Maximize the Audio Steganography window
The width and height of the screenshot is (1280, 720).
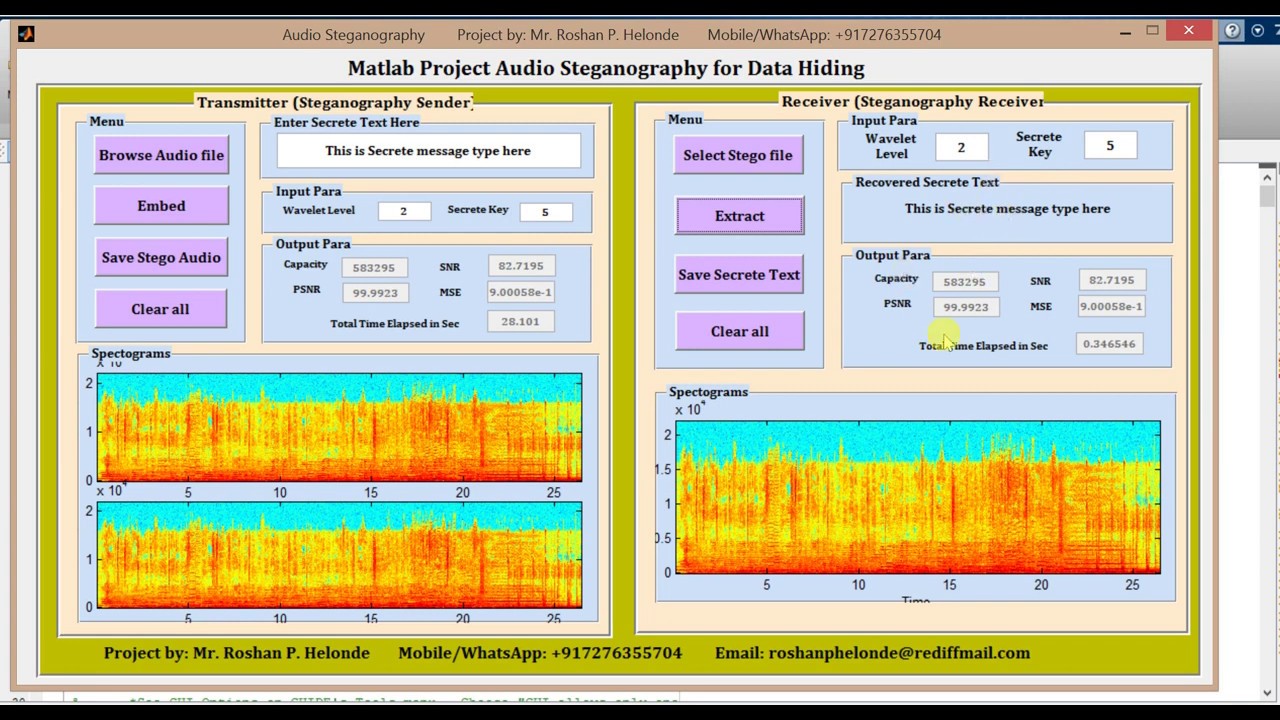[1152, 31]
